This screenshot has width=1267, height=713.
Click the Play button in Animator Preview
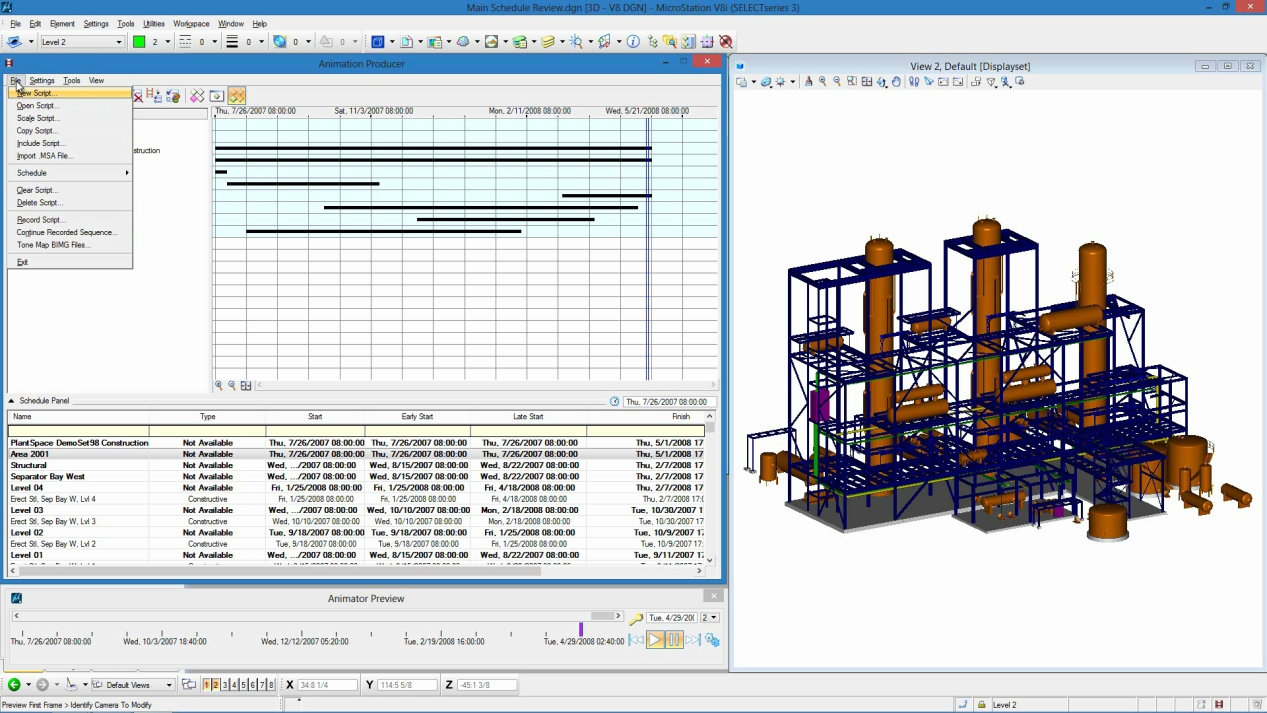(x=655, y=640)
